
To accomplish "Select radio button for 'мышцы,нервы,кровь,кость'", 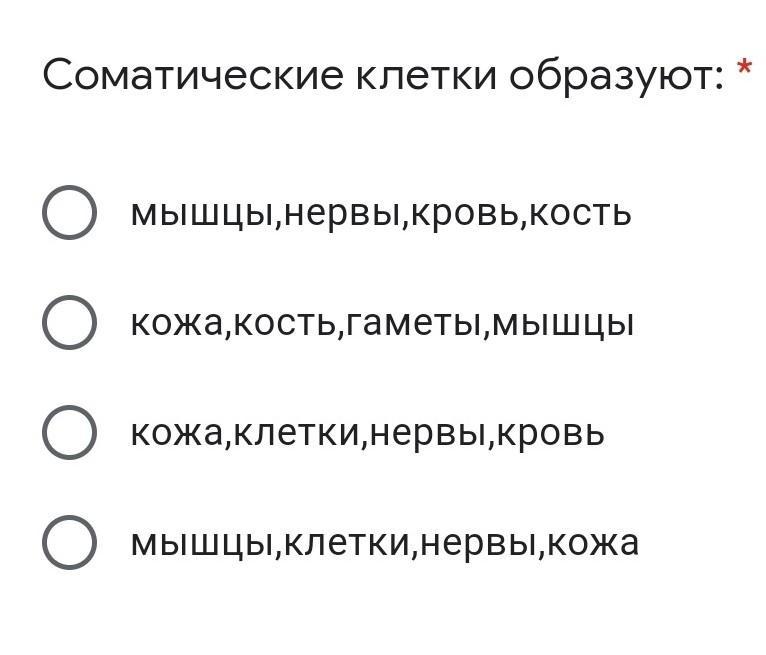I will pyautogui.click(x=69, y=213).
